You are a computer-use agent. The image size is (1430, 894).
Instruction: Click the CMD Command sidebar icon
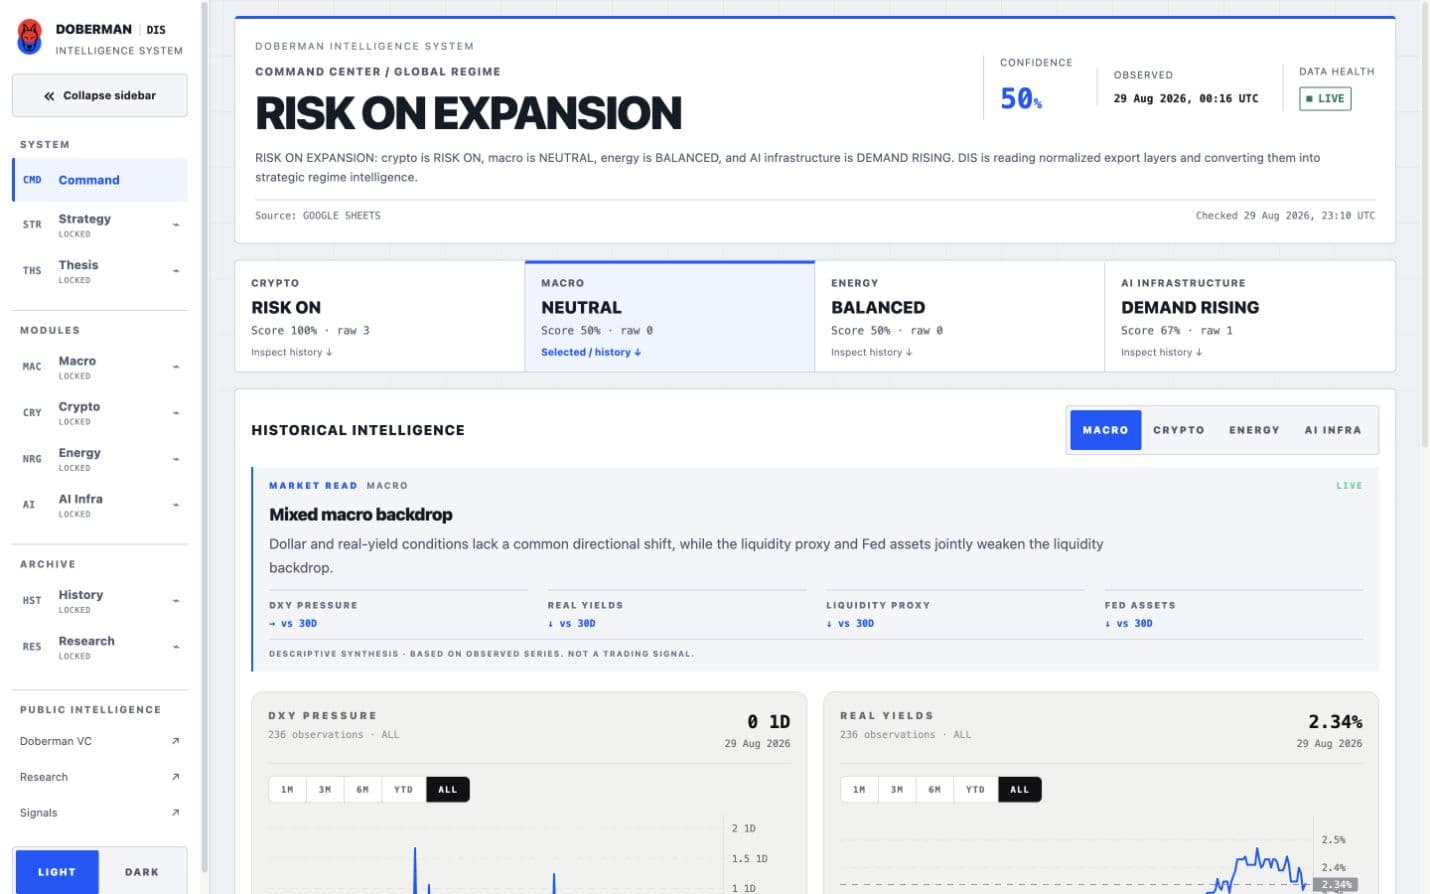click(x=32, y=180)
